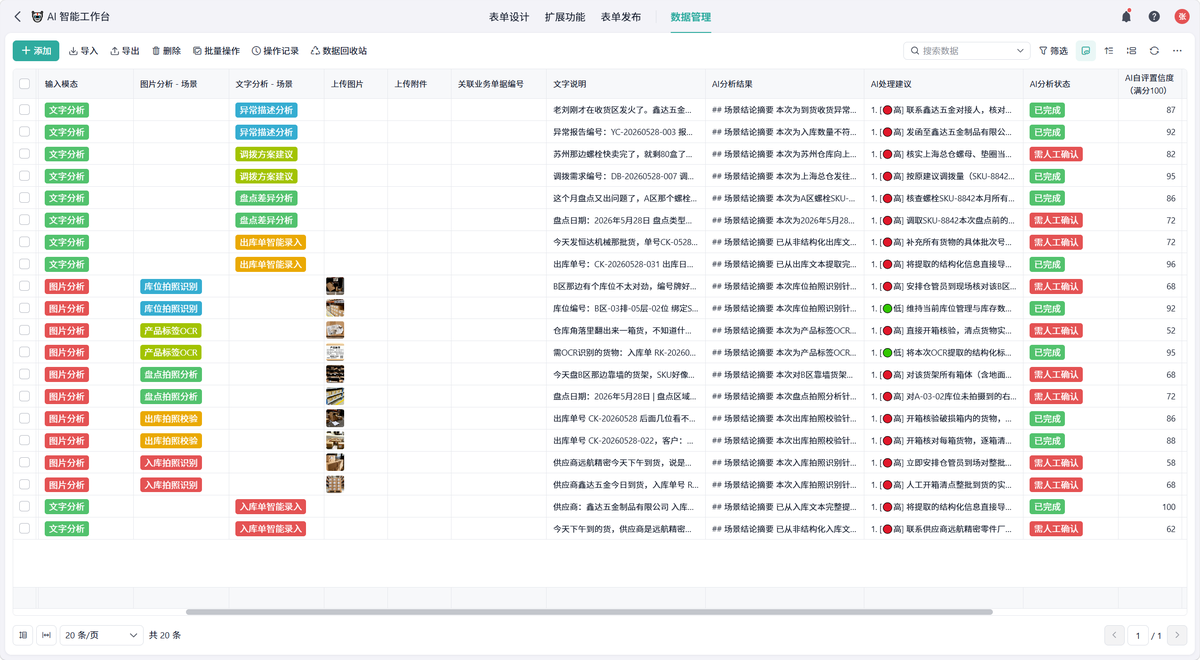Expand the search box dropdown arrow
This screenshot has width=1200, height=660.
point(1020,51)
